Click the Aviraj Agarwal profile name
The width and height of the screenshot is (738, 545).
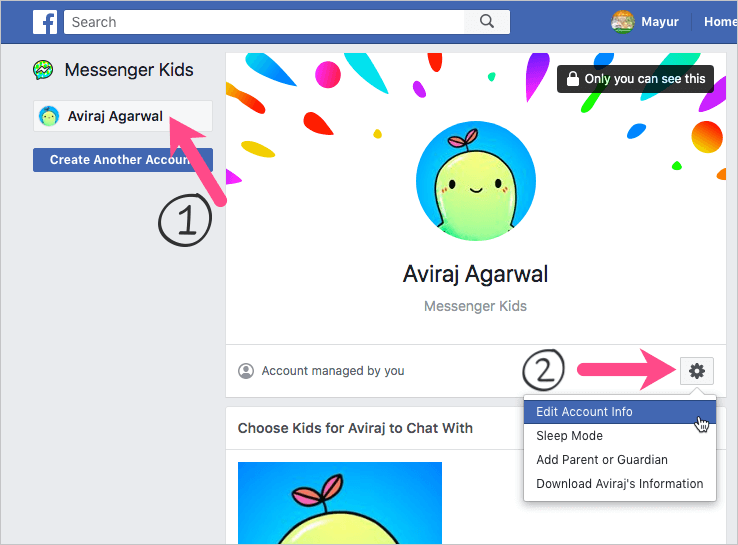pos(475,274)
